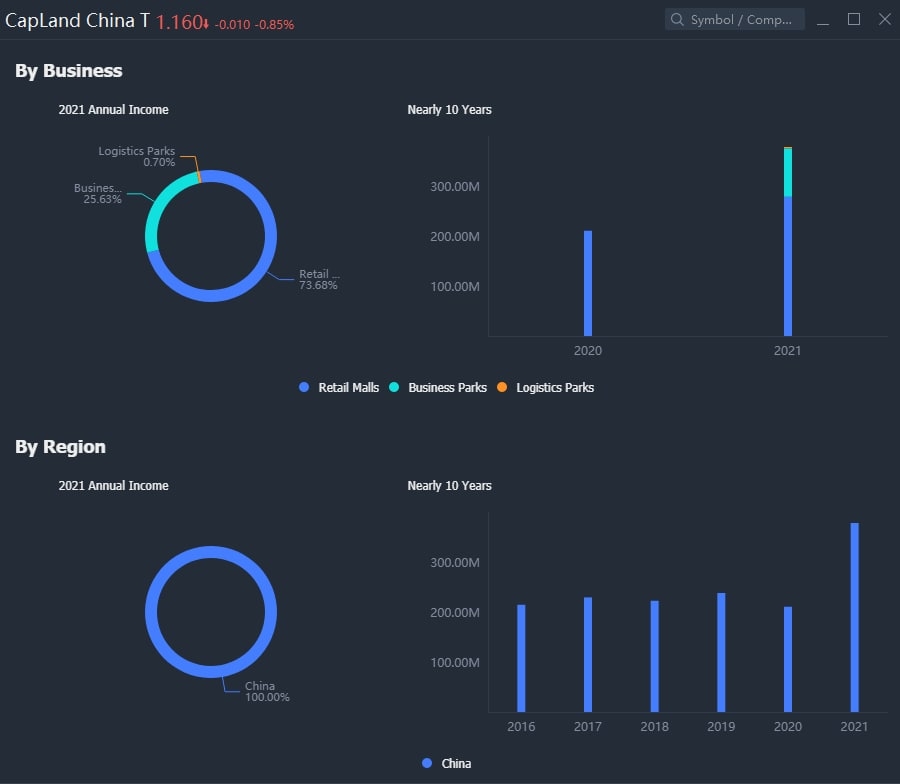Viewport: 900px width, 784px height.
Task: Maximize the CapLand China window
Action: point(854,20)
